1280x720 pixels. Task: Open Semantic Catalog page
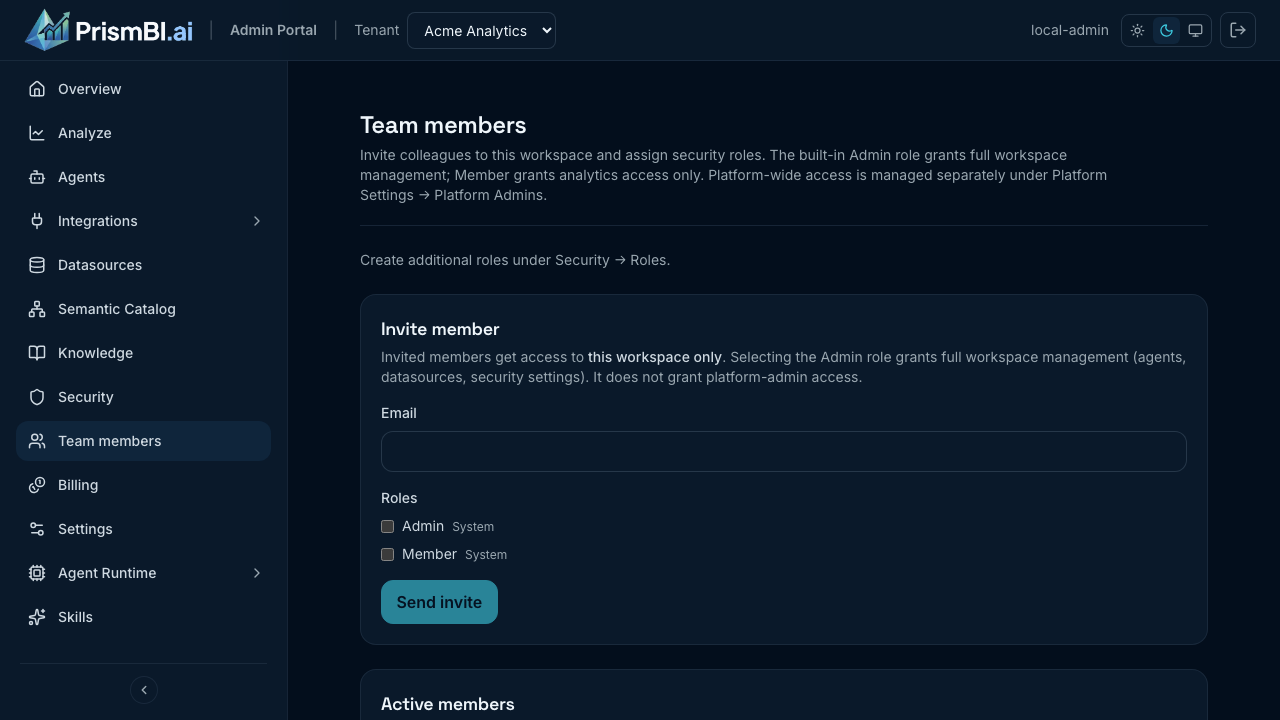pos(143,309)
